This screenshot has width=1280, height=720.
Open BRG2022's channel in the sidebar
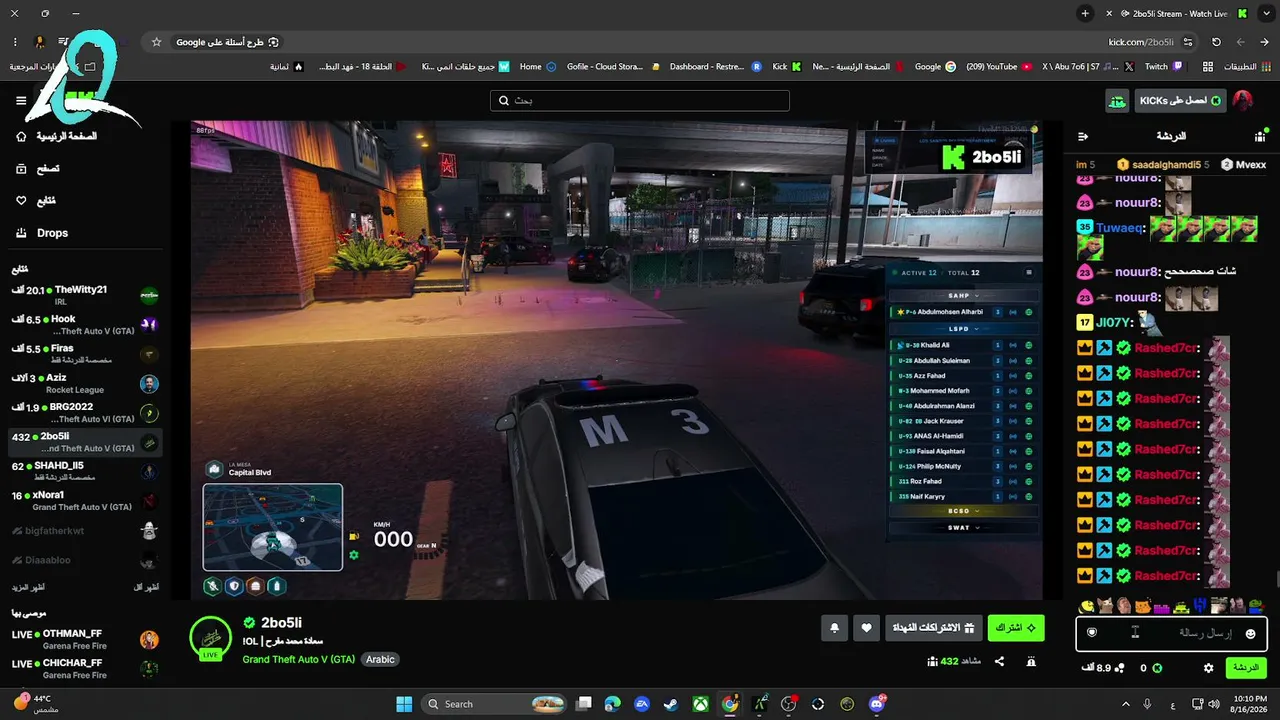click(85, 413)
